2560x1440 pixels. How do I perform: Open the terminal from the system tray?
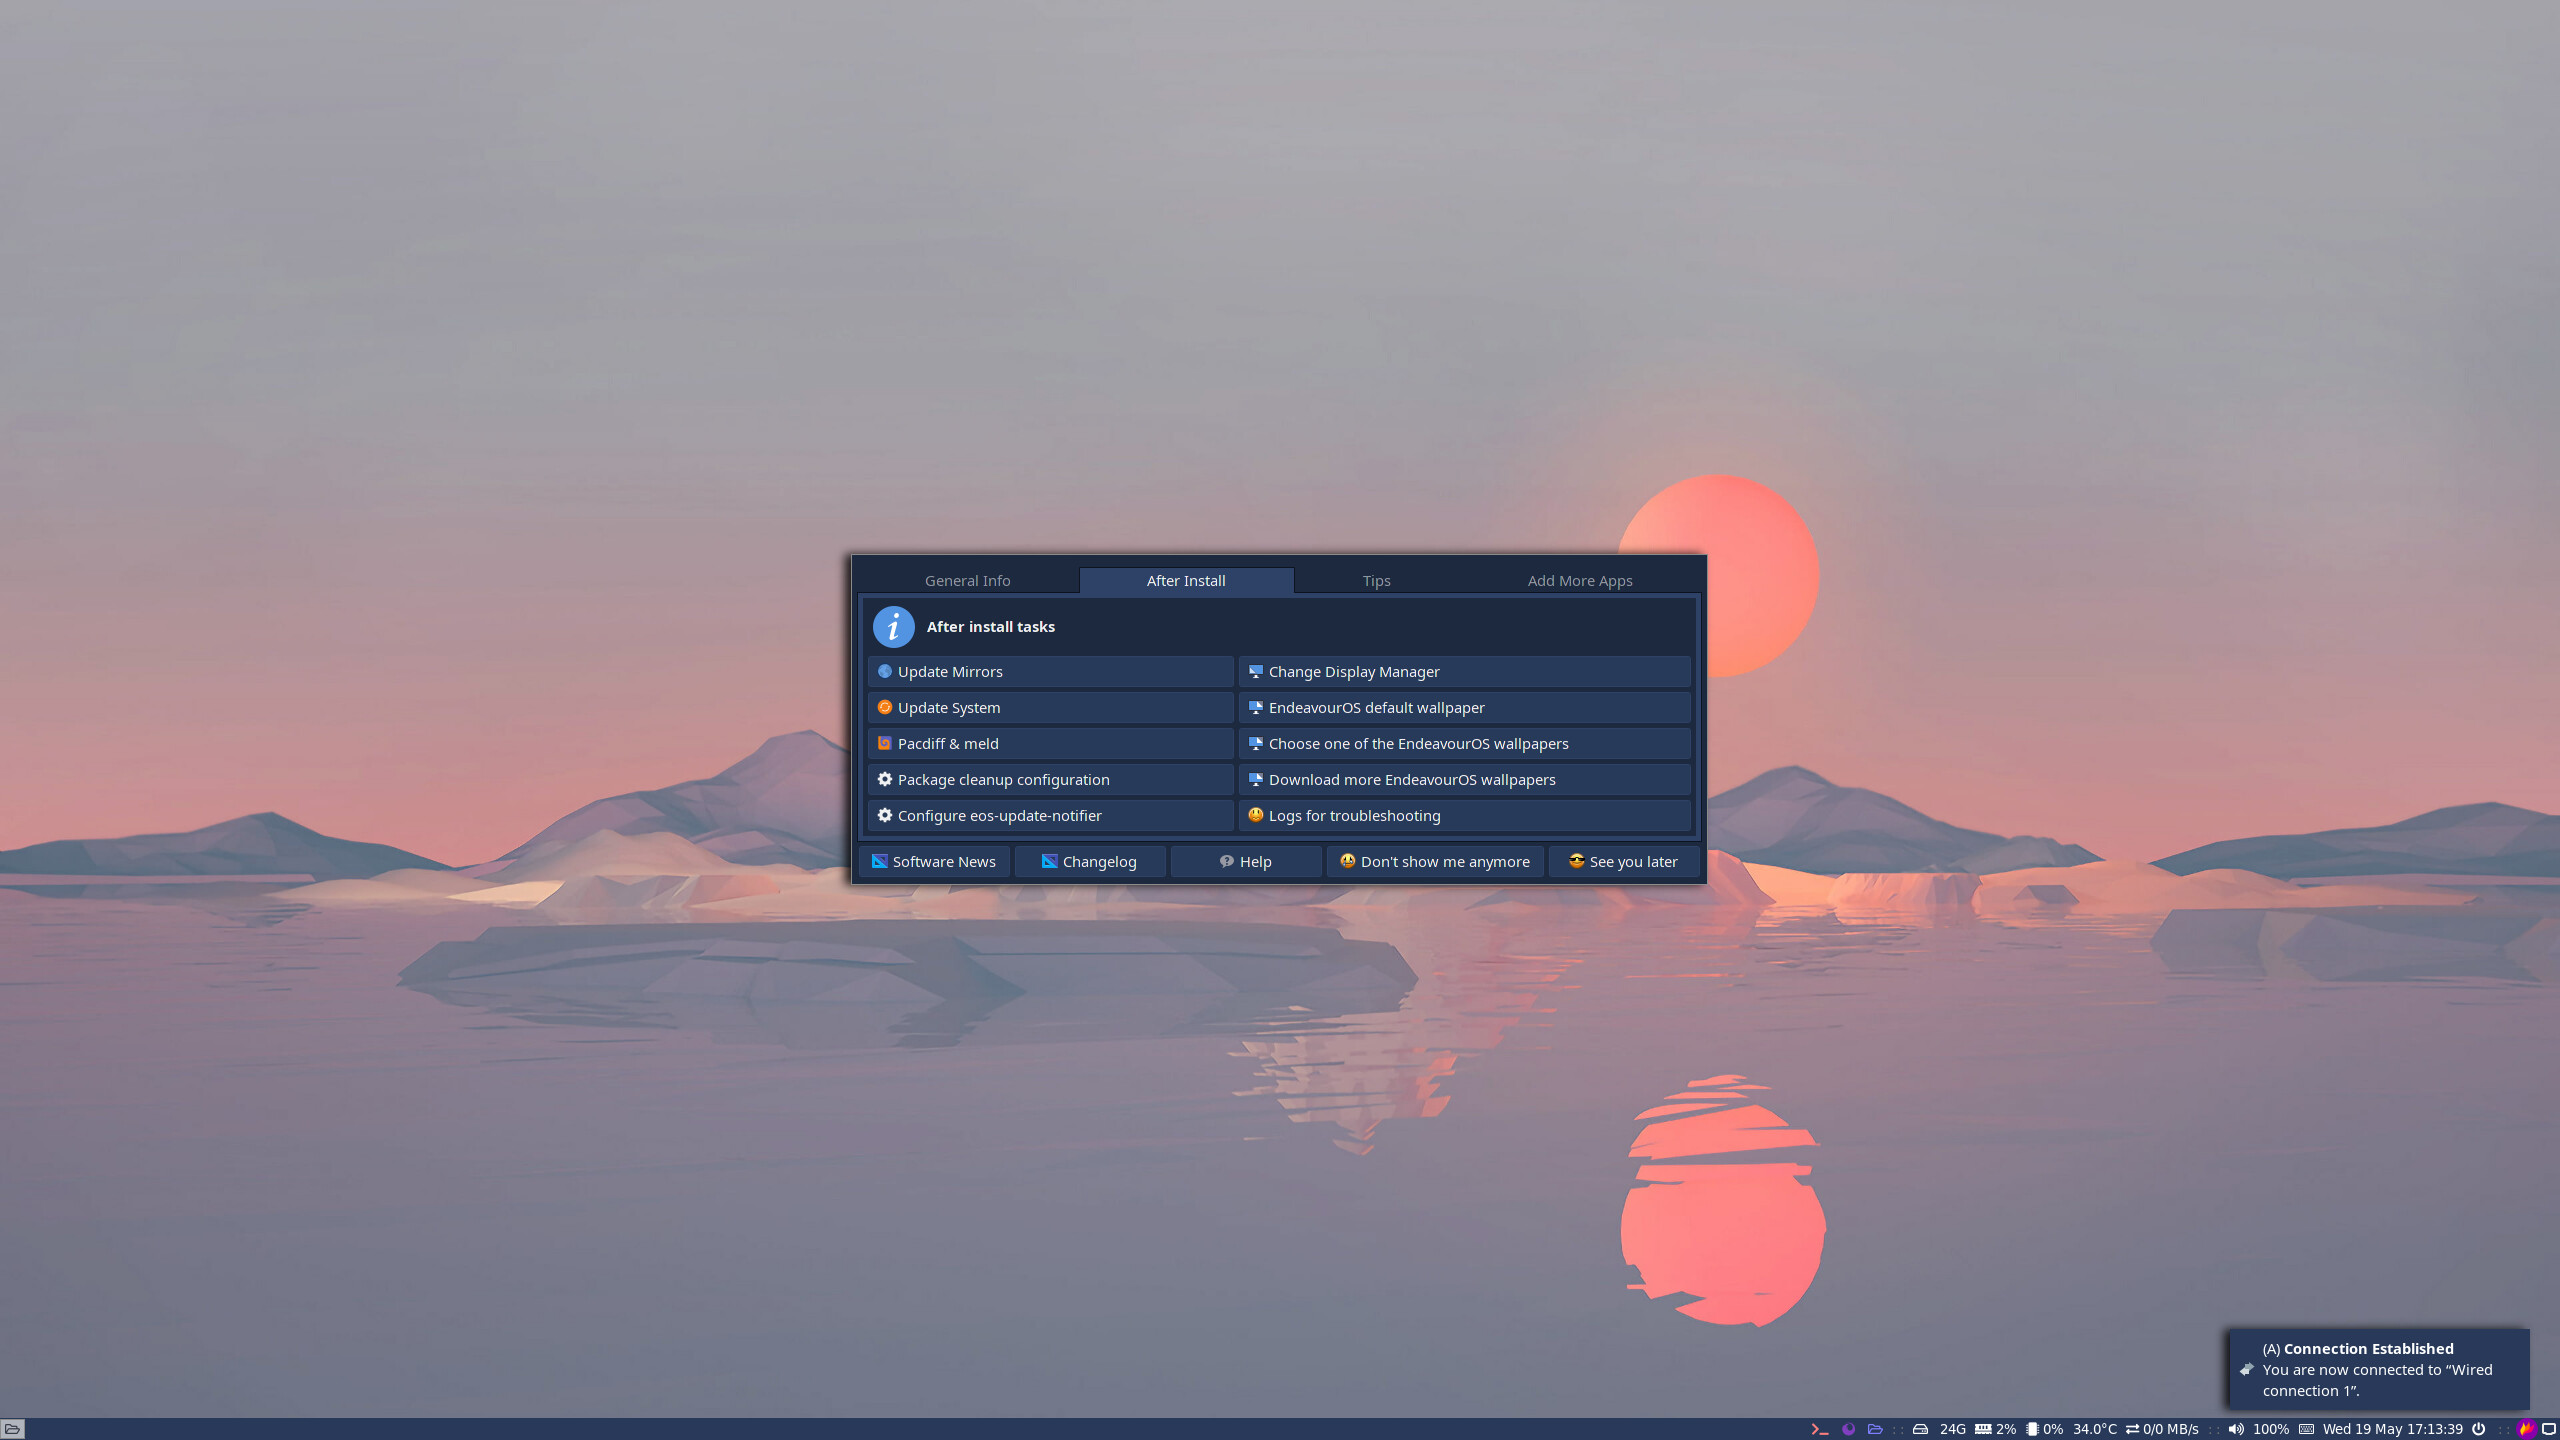pos(1820,1428)
